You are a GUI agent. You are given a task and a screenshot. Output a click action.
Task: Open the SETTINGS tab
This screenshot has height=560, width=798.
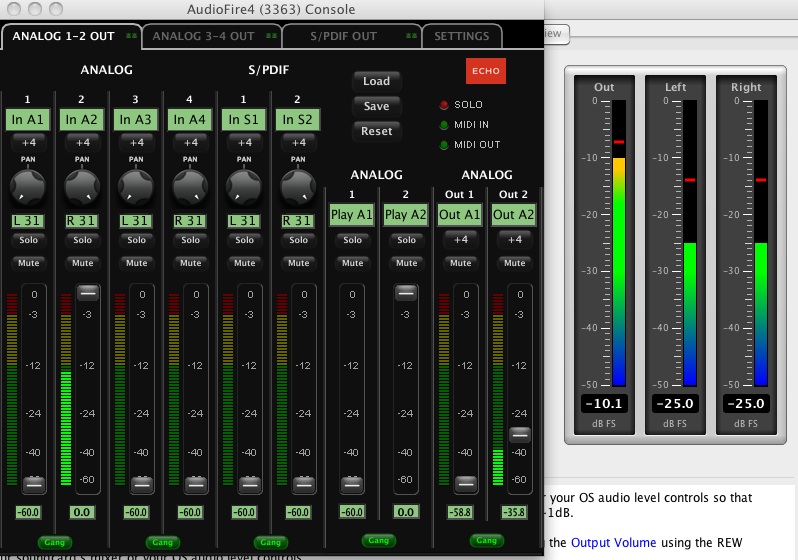[462, 36]
